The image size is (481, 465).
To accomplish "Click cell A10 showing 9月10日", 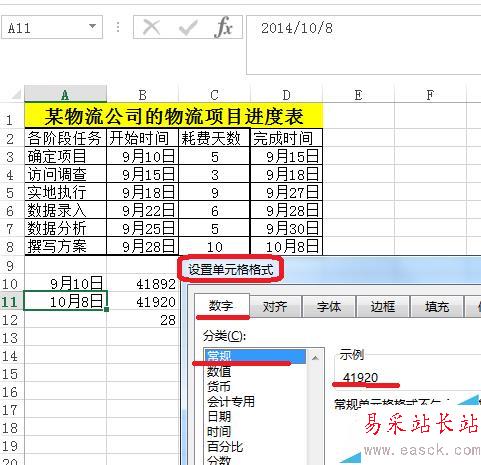I will click(65, 283).
